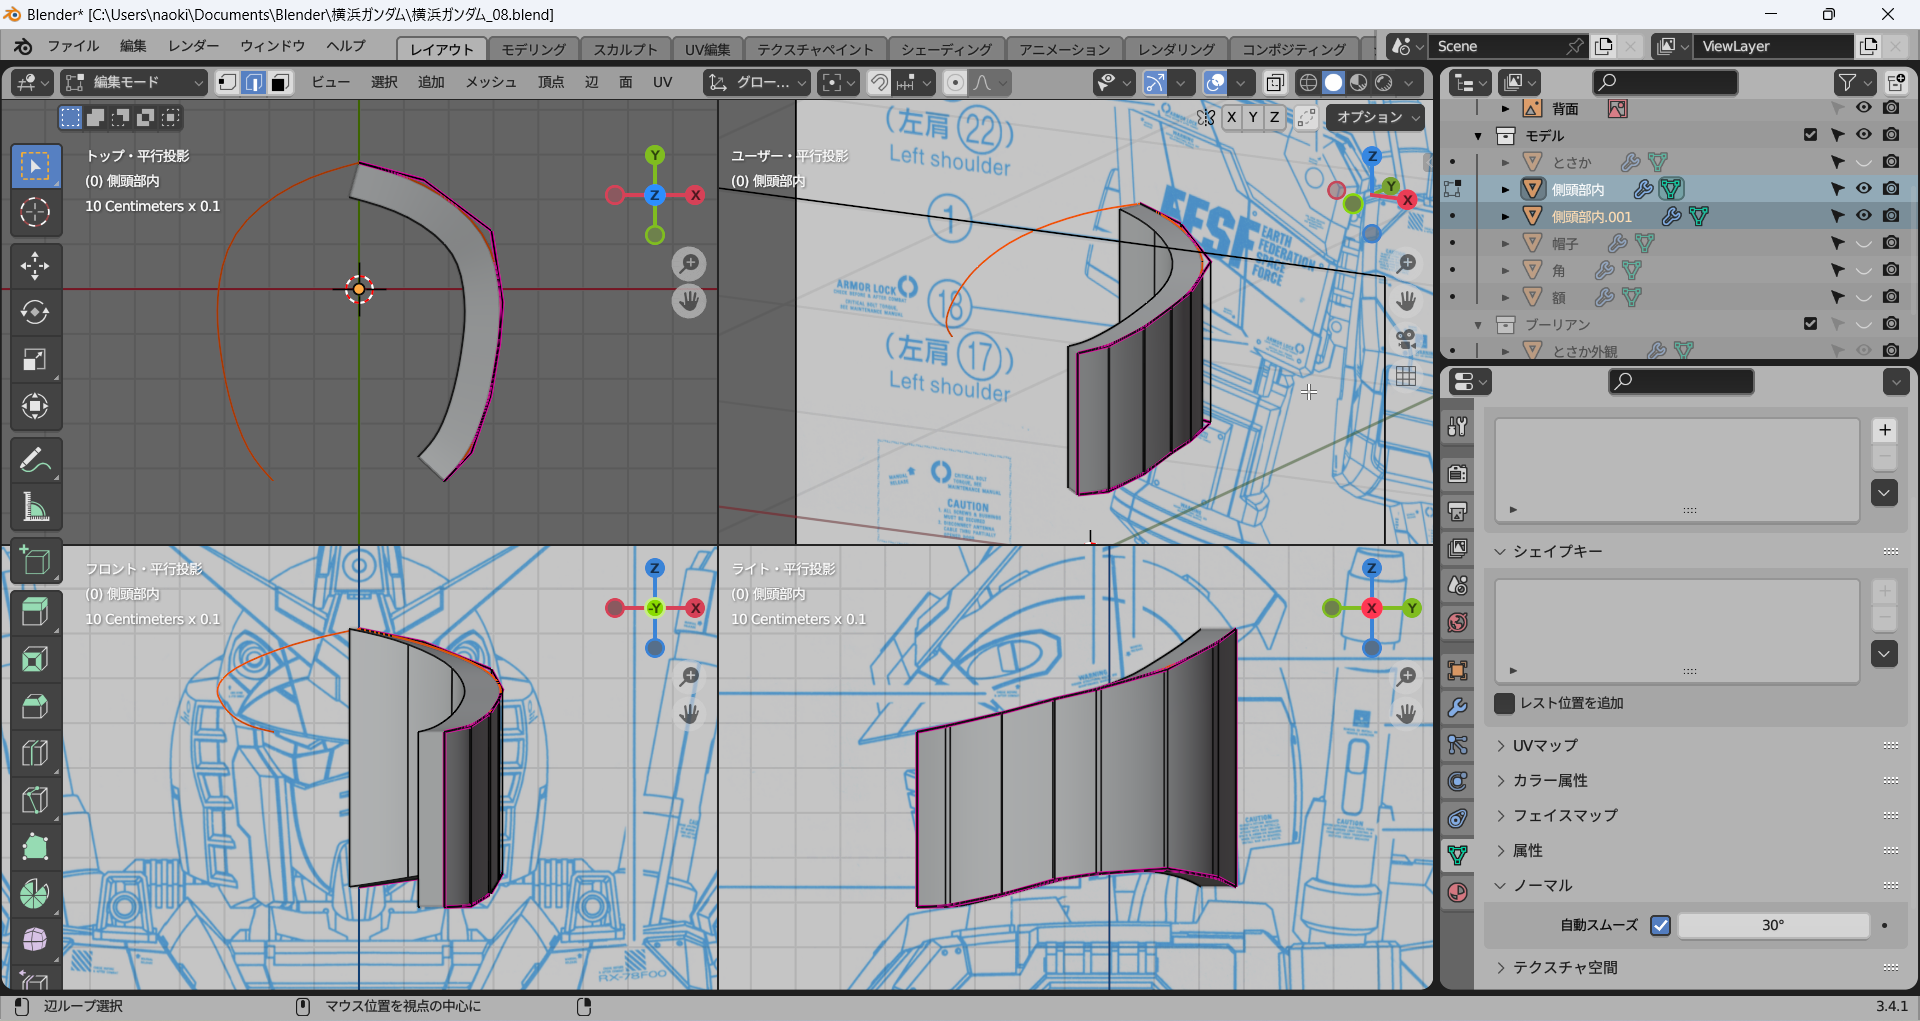Screen dimensions: 1920x1021
Task: Switch to face select mode
Action: 281,83
